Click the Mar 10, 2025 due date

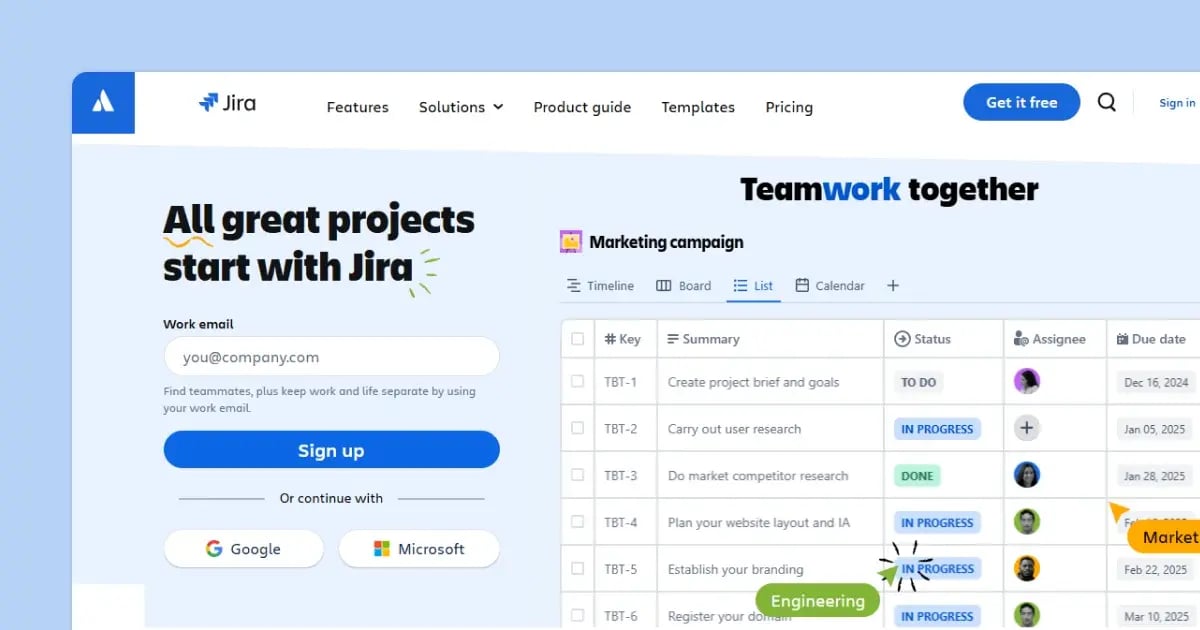coord(1155,616)
